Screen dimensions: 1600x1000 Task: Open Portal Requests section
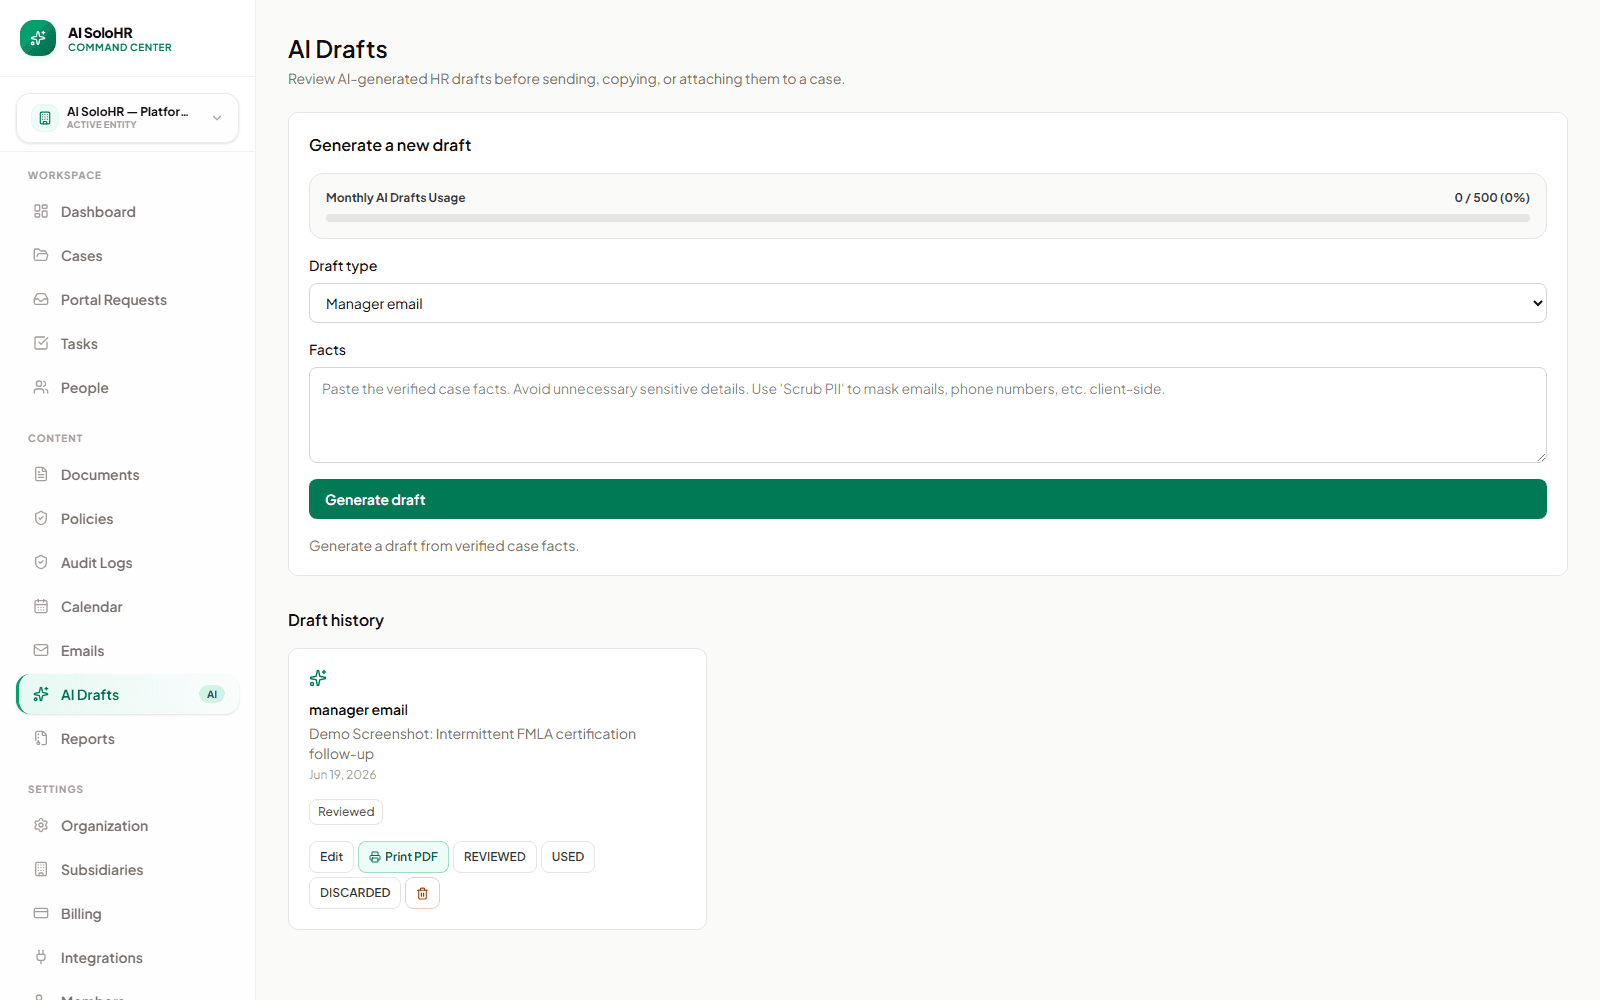[x=128, y=300]
